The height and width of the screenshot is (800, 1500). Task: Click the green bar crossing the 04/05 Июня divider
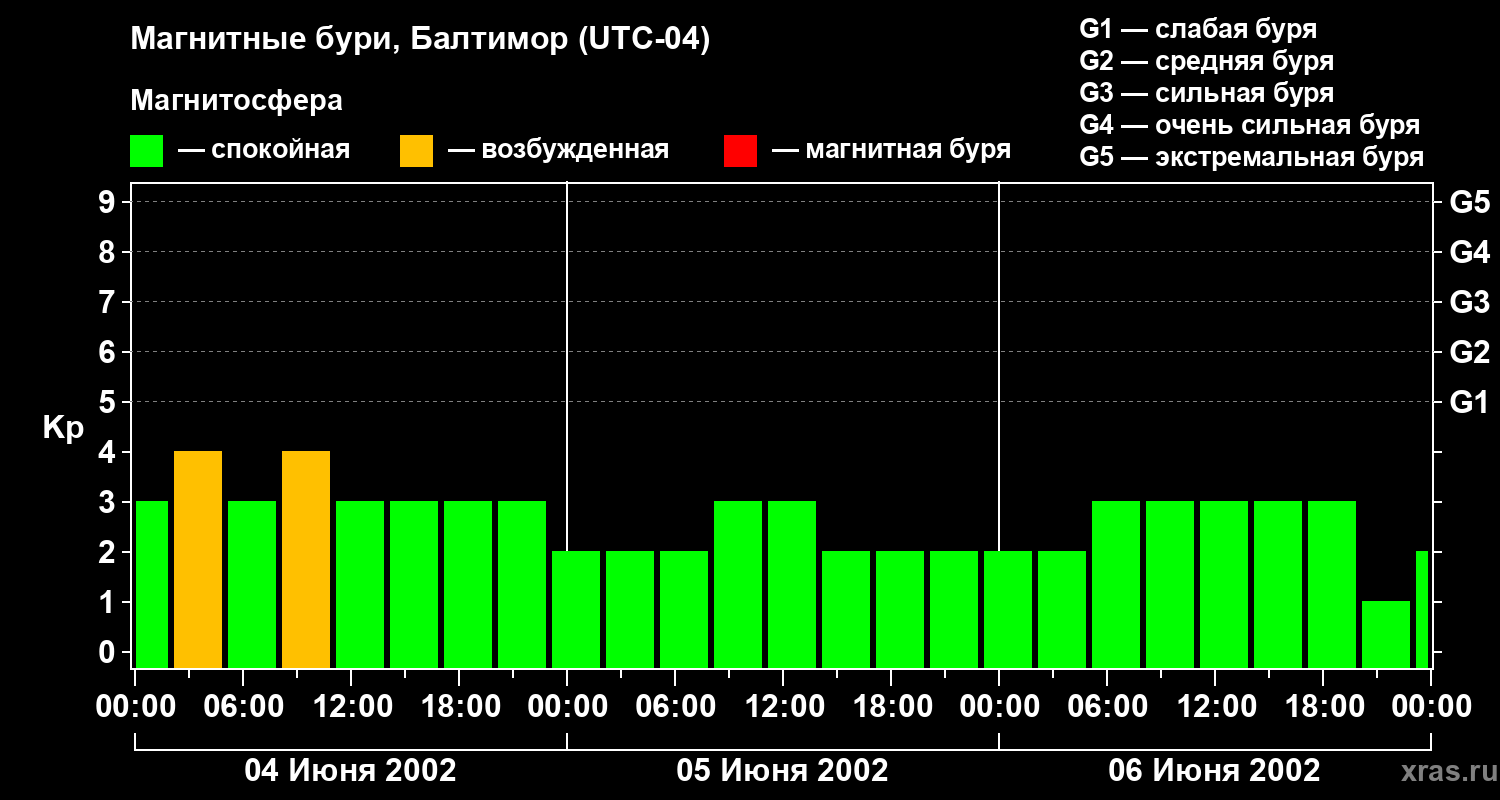pos(576,610)
